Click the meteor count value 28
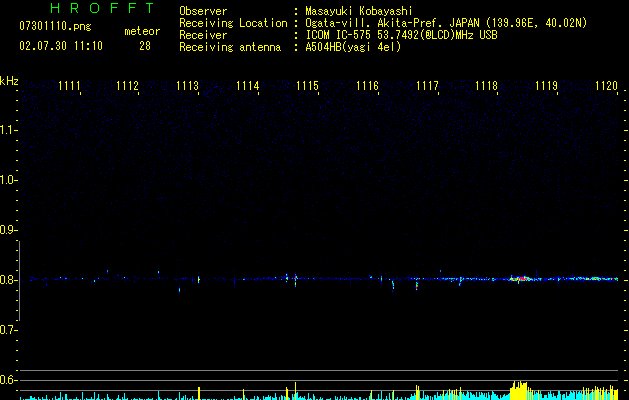Screen dimensions: 629x400 (145, 46)
